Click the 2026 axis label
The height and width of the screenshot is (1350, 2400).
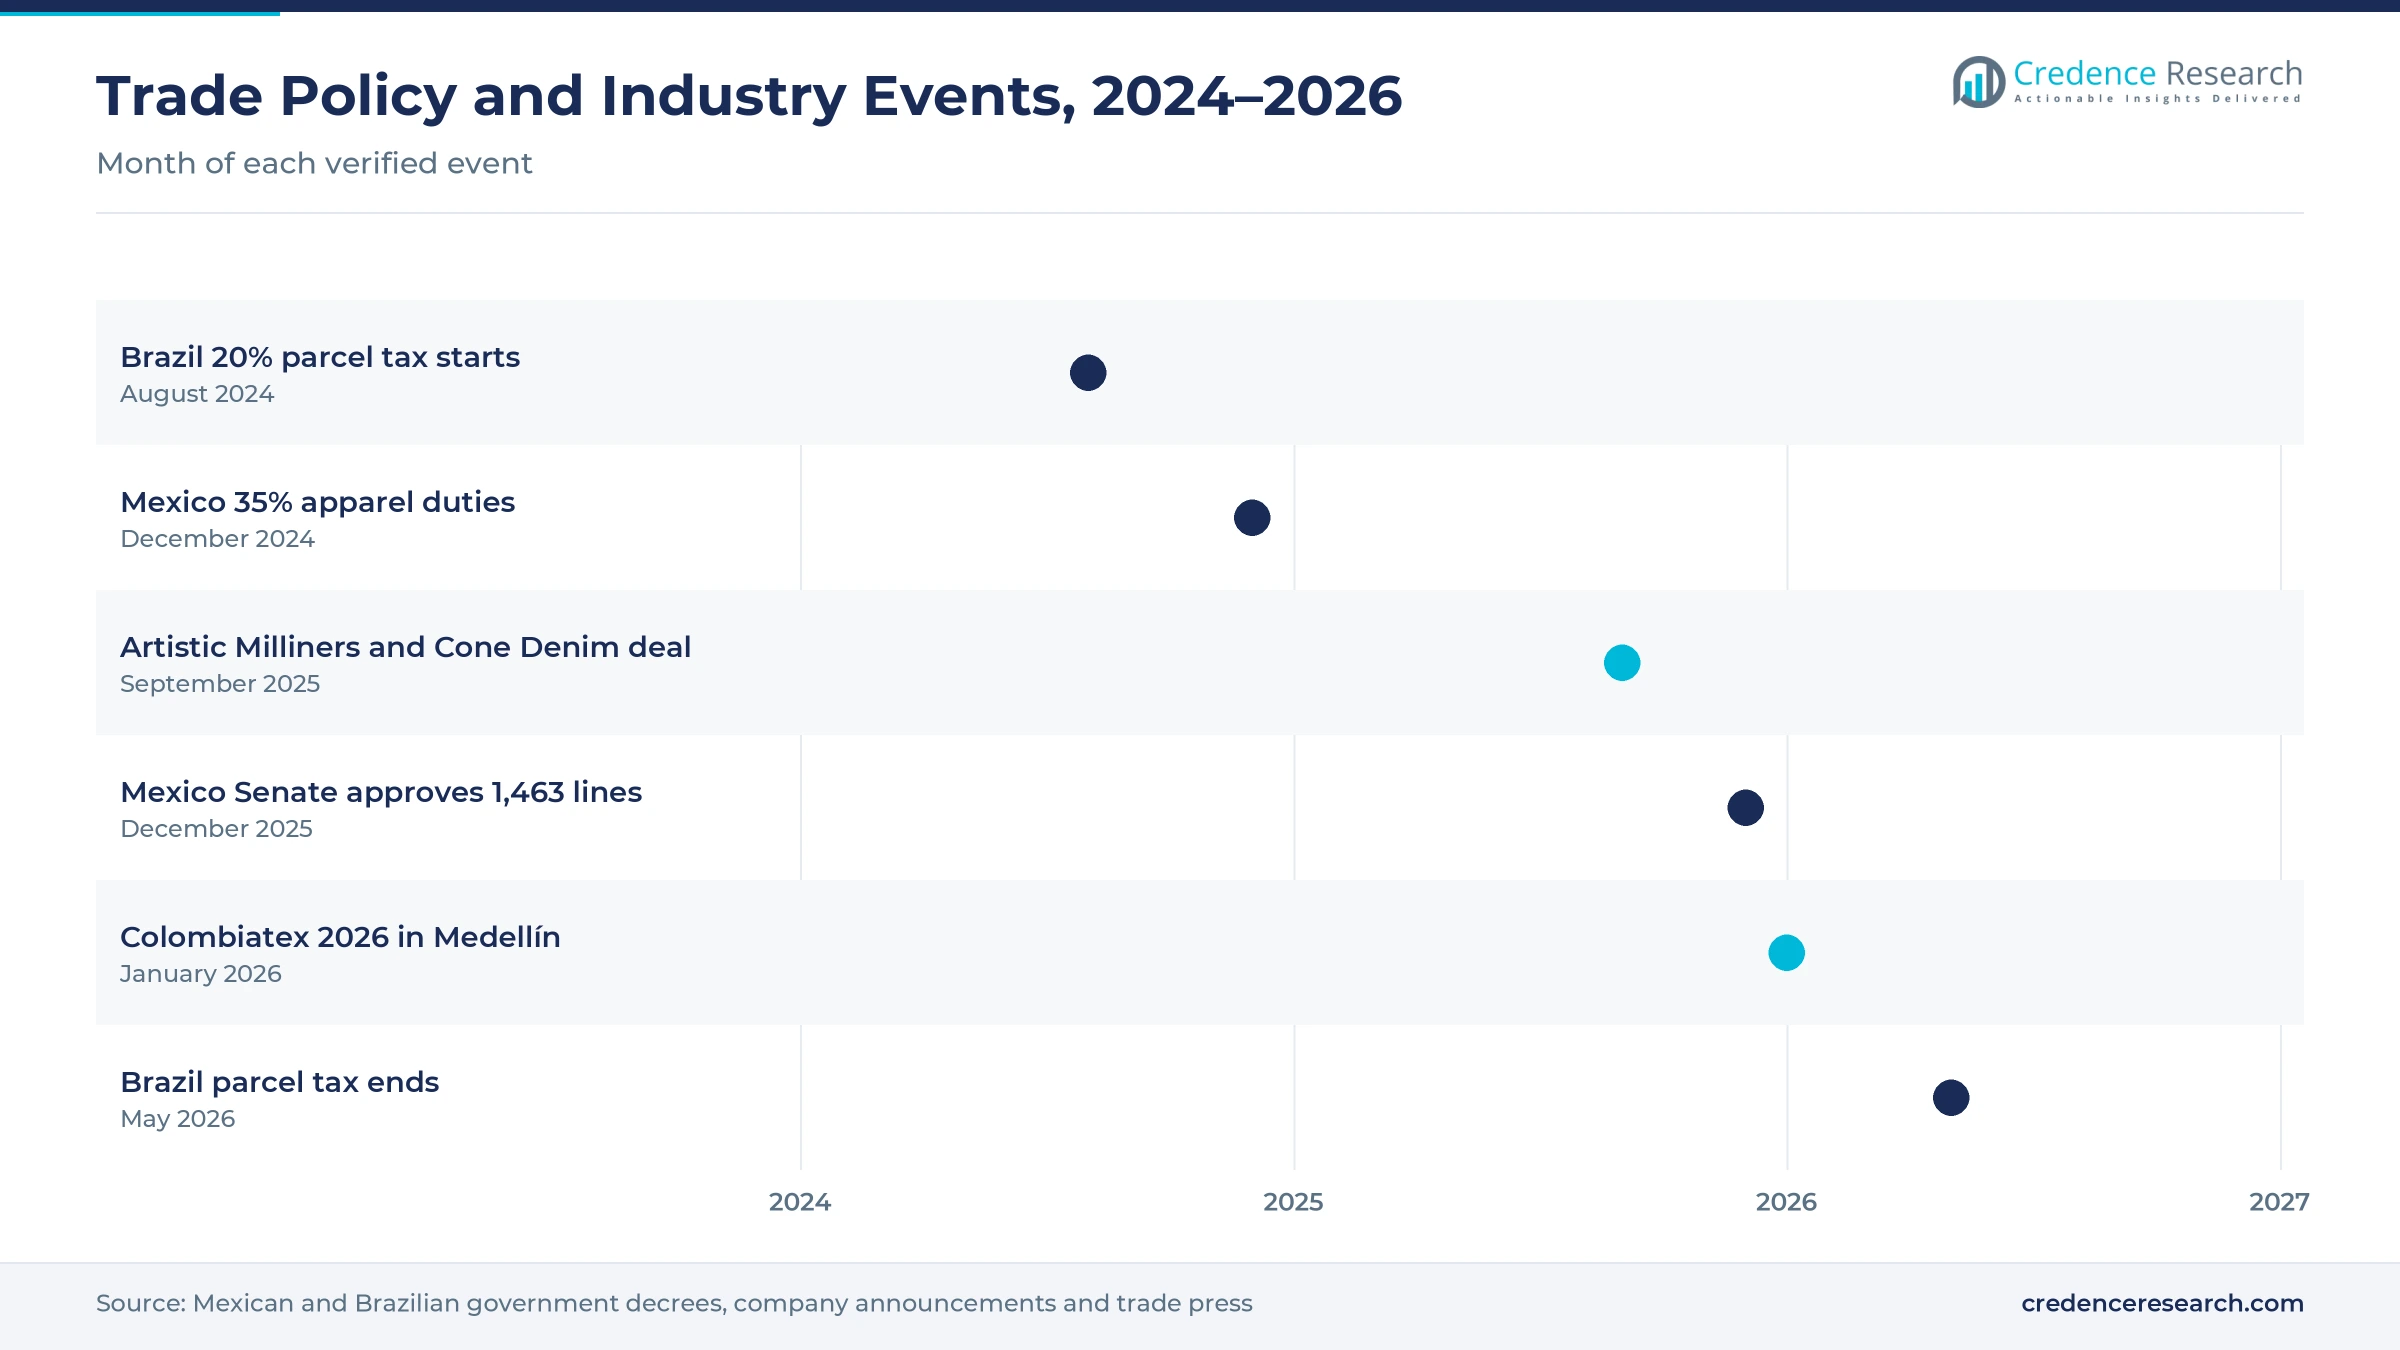(1786, 1202)
